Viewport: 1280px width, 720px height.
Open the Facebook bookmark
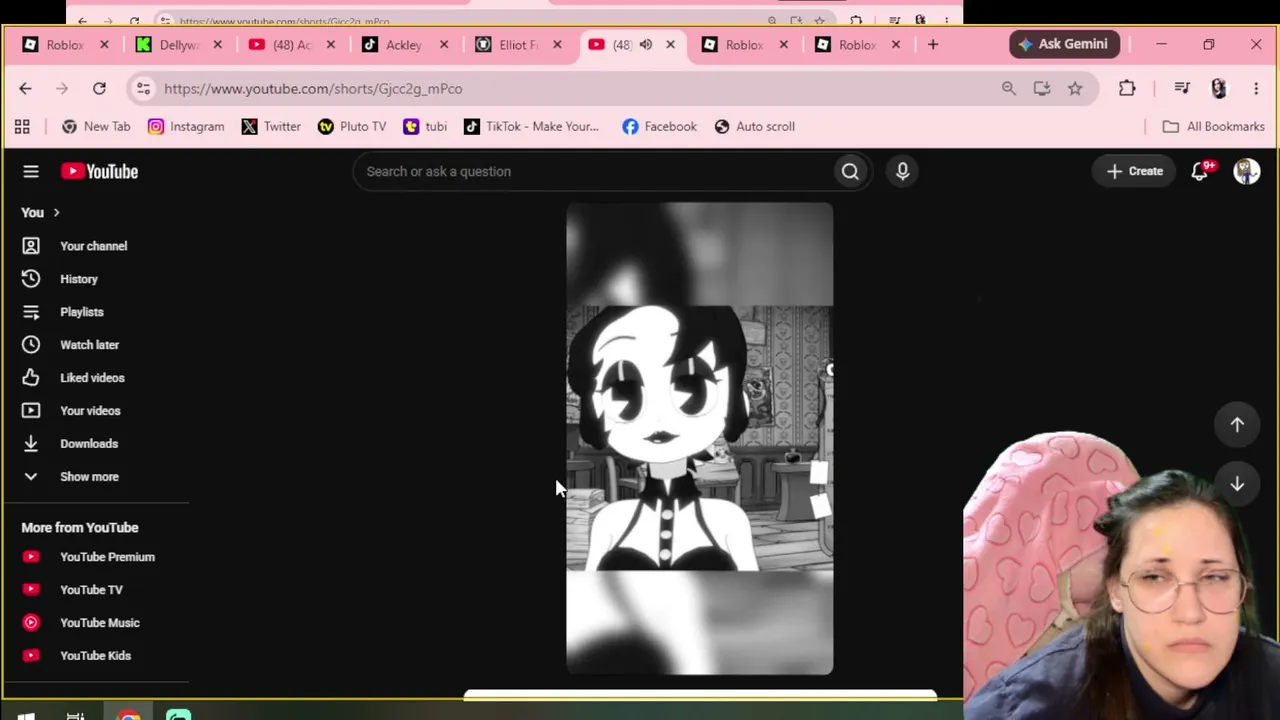659,127
